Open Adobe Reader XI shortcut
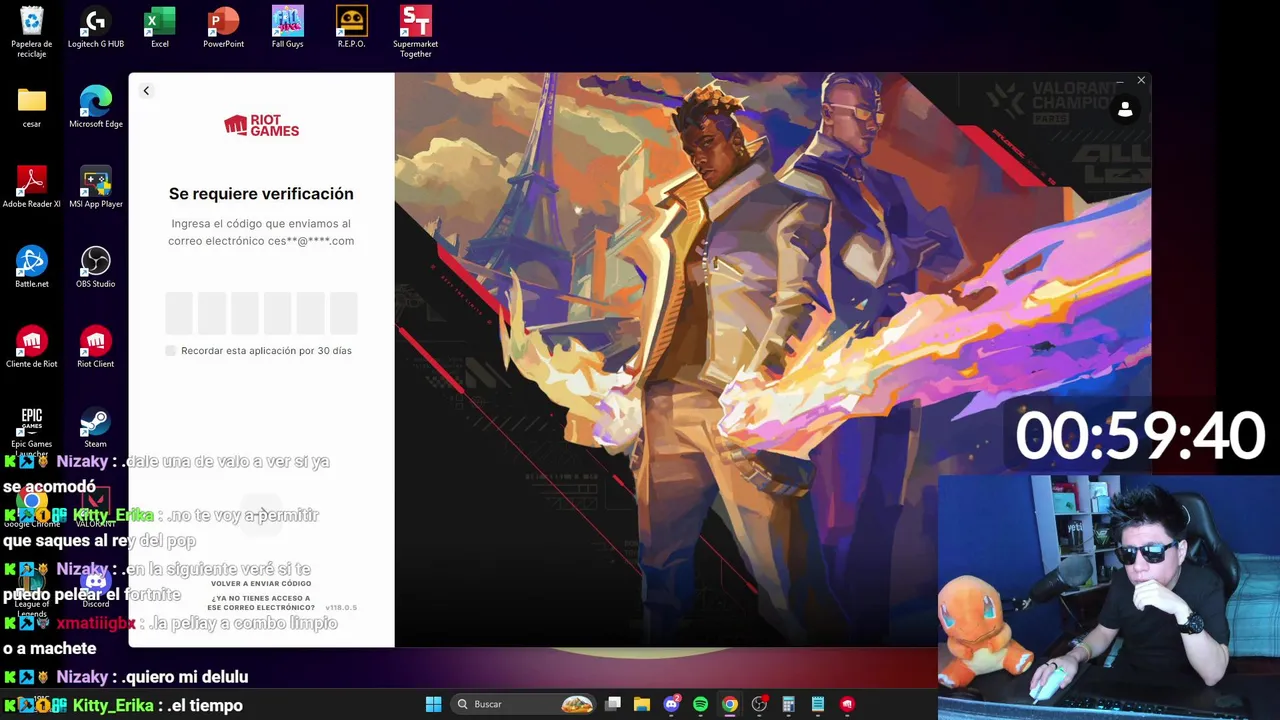The width and height of the screenshot is (1280, 720). [x=32, y=188]
